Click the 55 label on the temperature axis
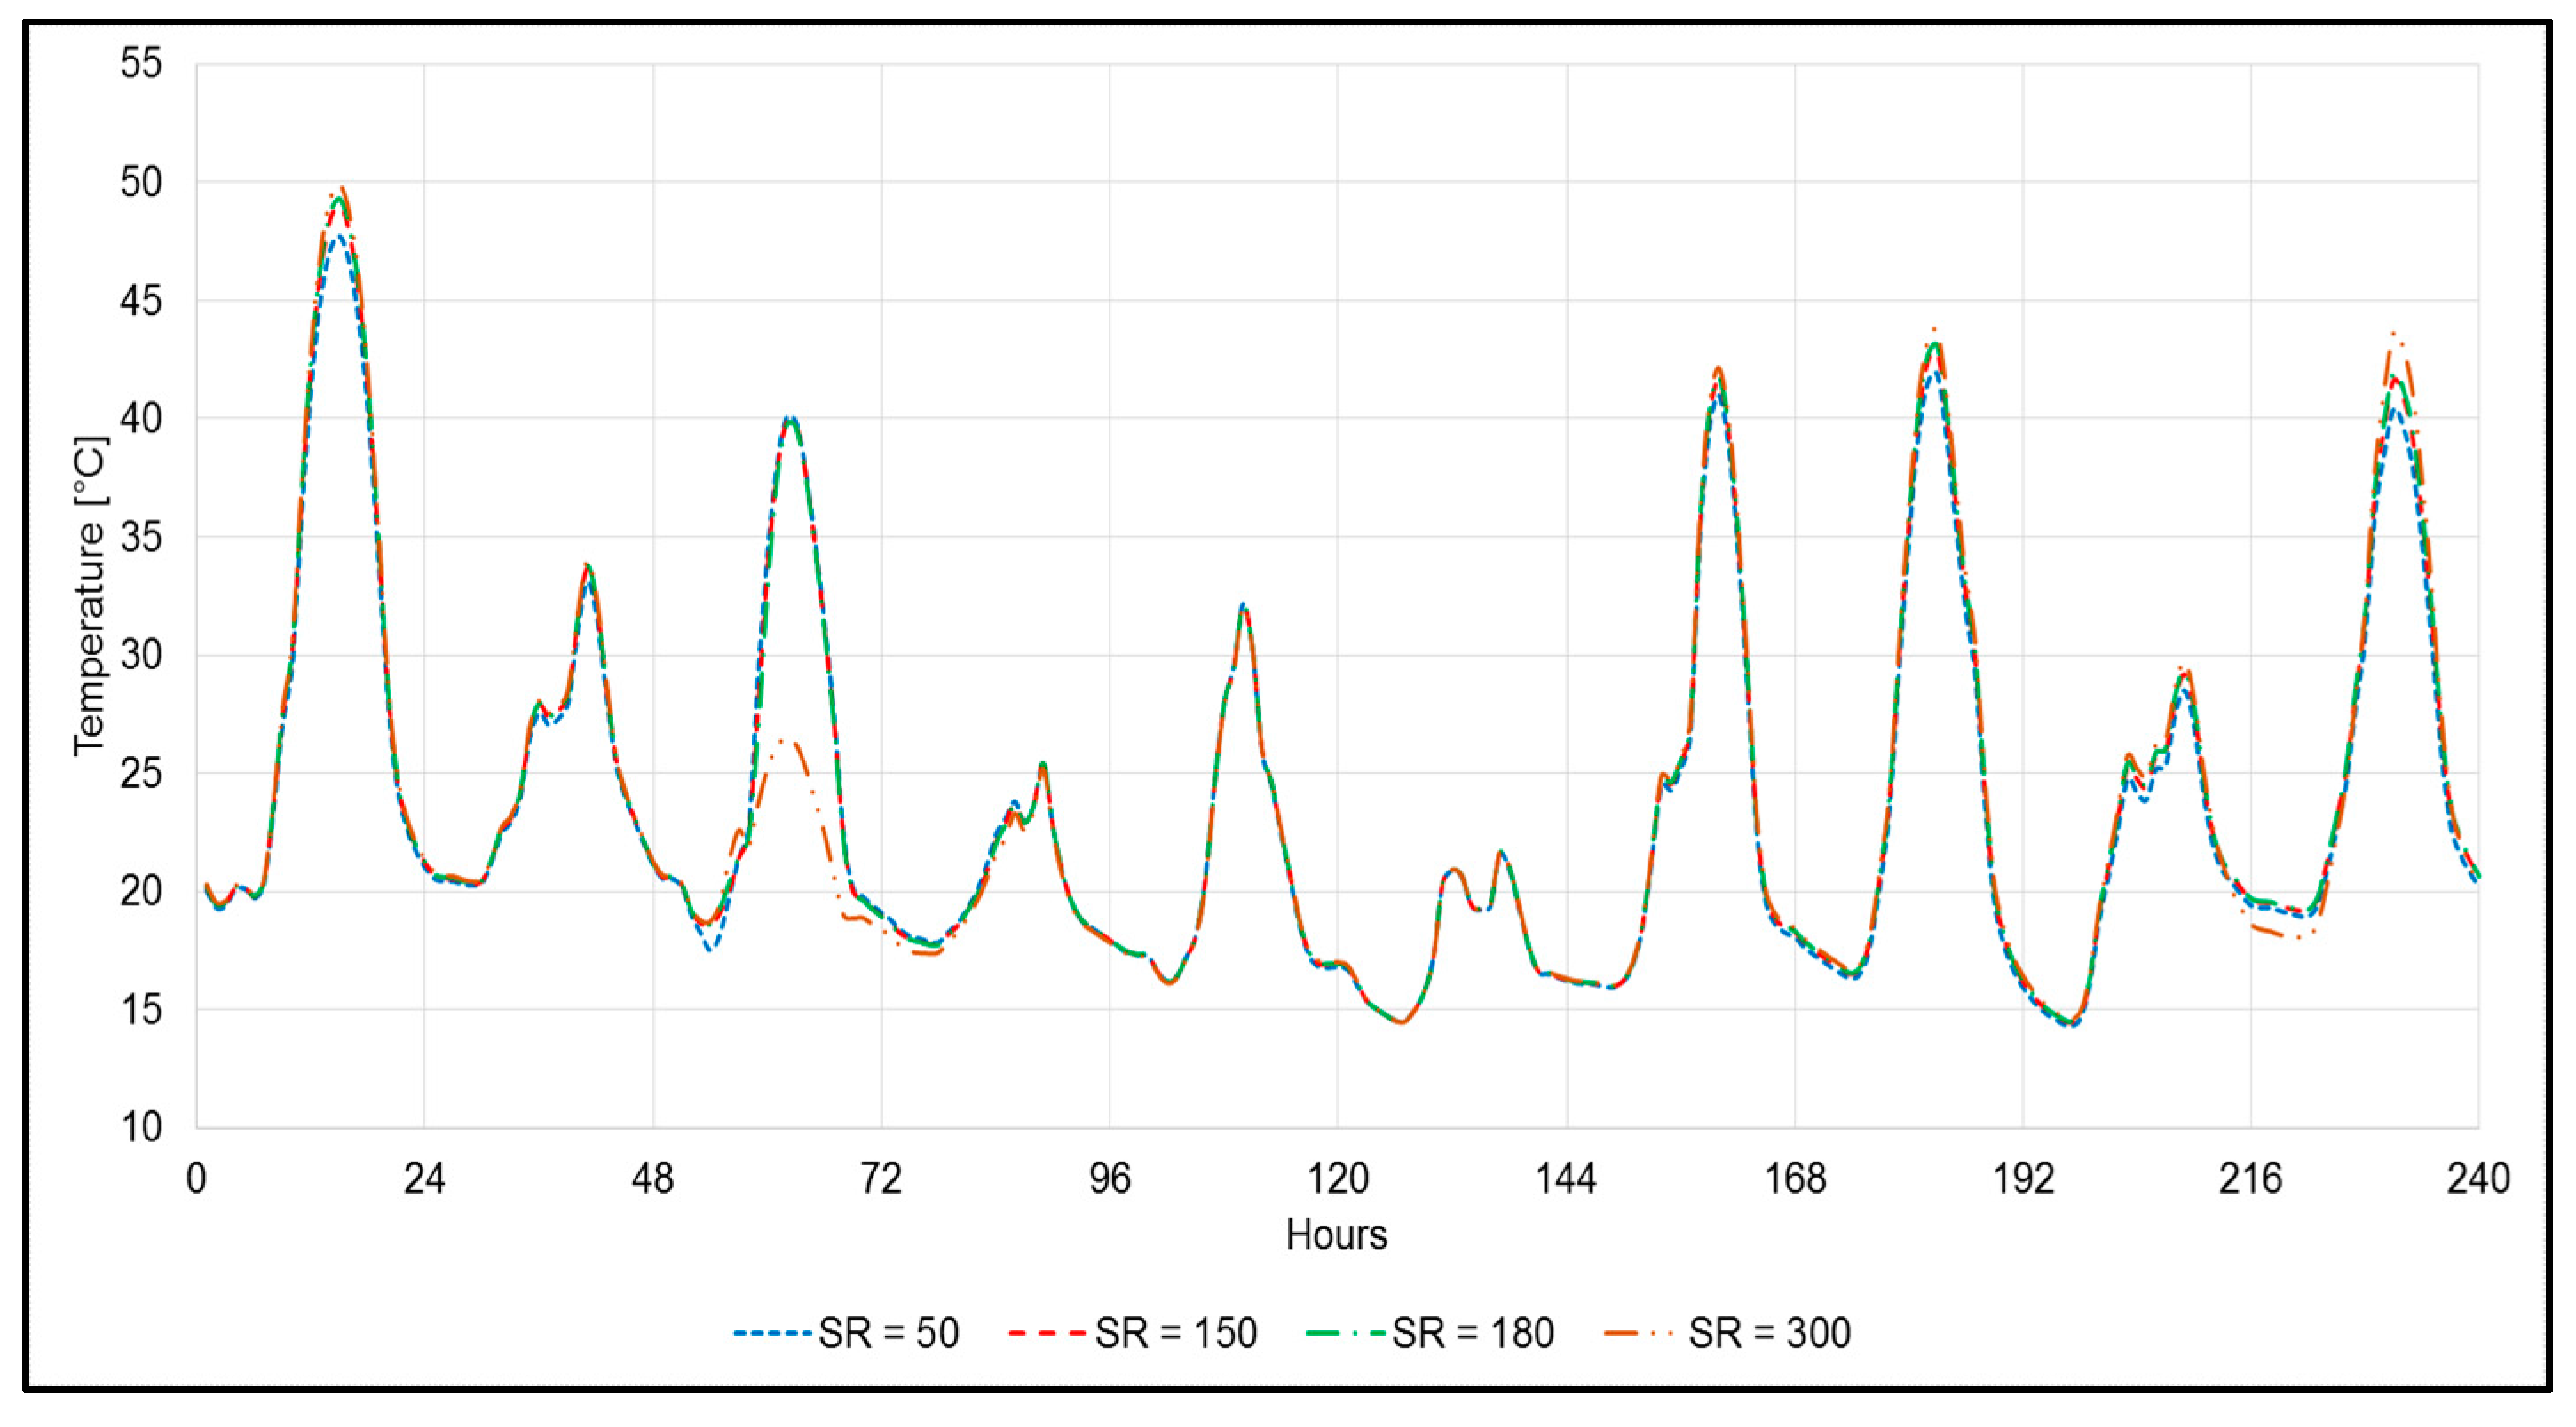2576x1427 pixels. tap(140, 64)
